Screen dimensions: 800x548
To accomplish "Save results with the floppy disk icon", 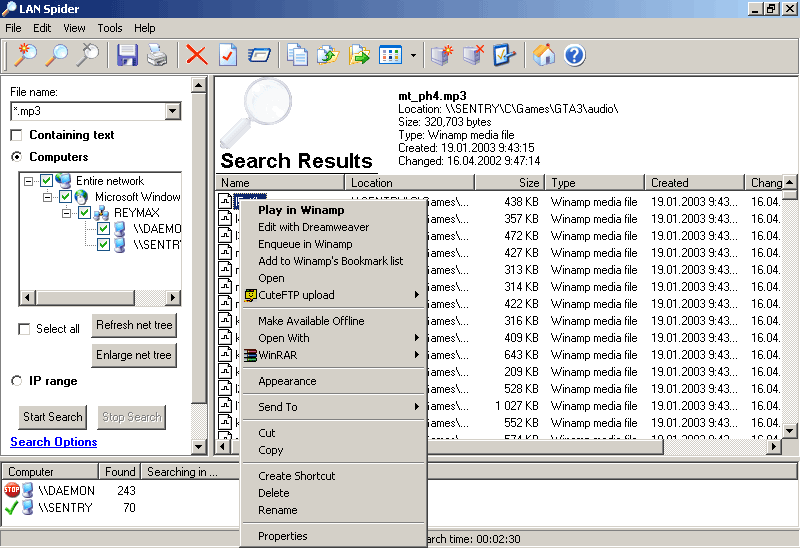I will 127,55.
